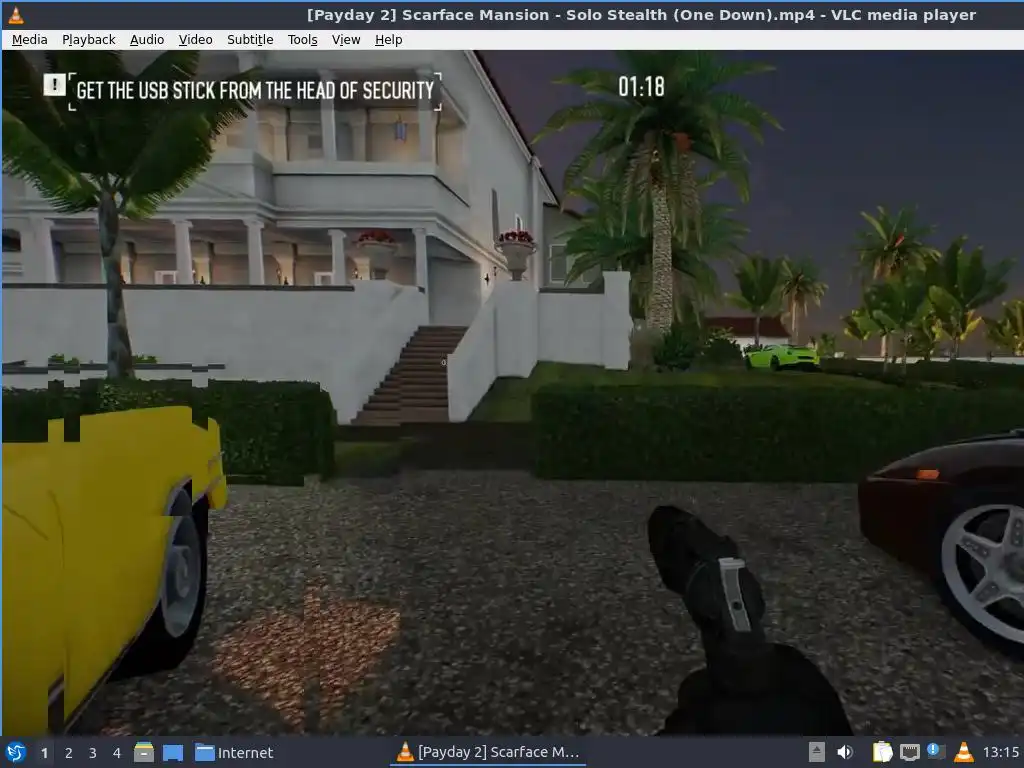Open the View menu
Image resolution: width=1024 pixels, height=768 pixels.
tap(345, 40)
